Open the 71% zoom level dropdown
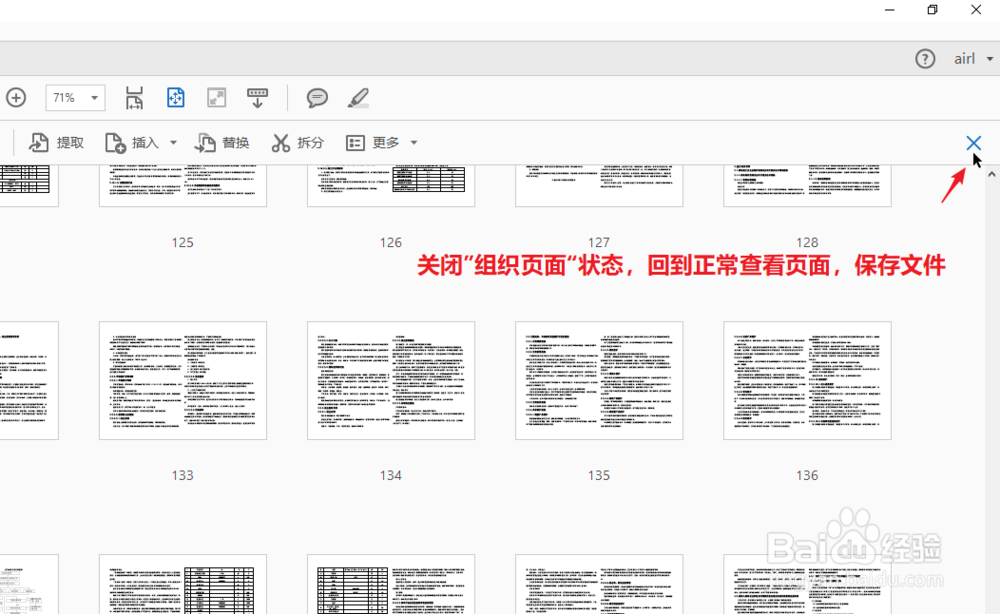Screen dimensions: 1000x614 tap(75, 98)
